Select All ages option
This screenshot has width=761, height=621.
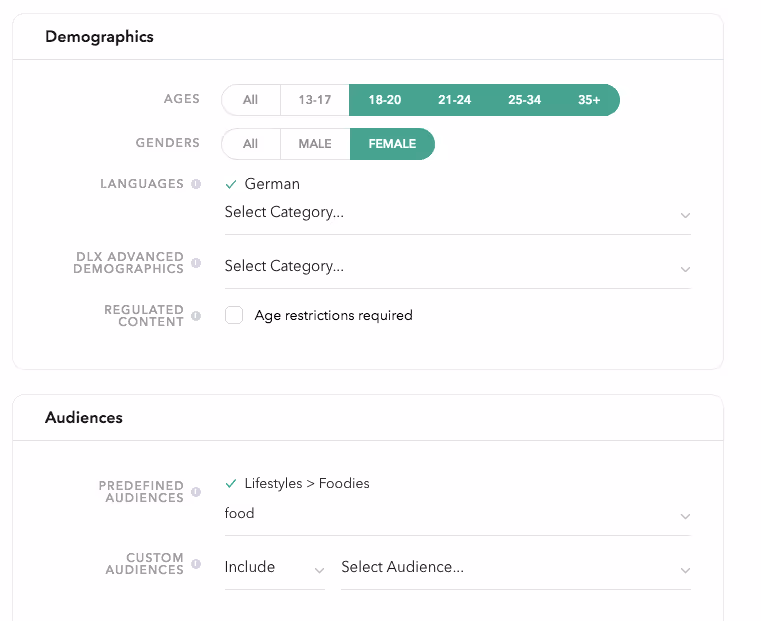tap(250, 100)
